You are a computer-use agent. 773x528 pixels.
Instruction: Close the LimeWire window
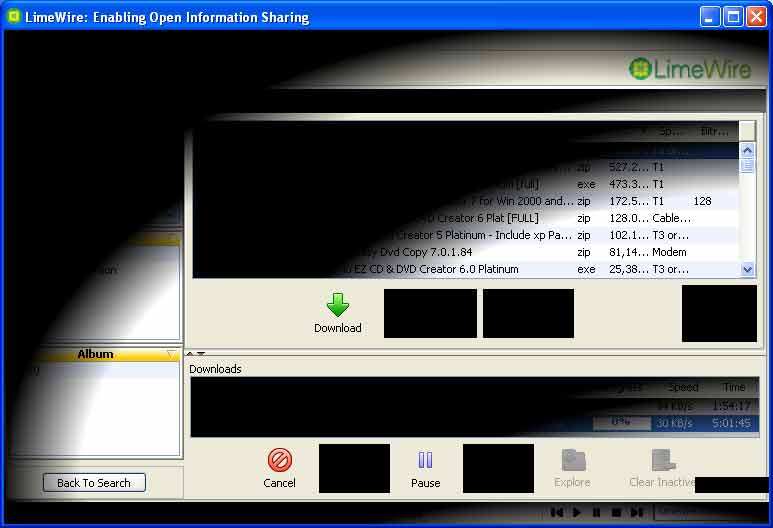pyautogui.click(x=756, y=17)
